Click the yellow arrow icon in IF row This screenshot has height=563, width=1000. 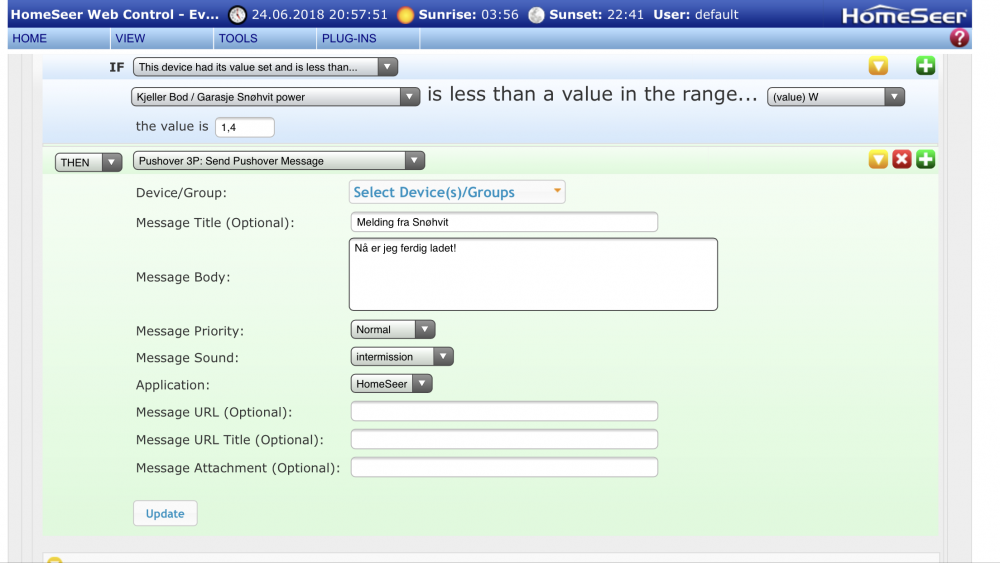pos(878,67)
